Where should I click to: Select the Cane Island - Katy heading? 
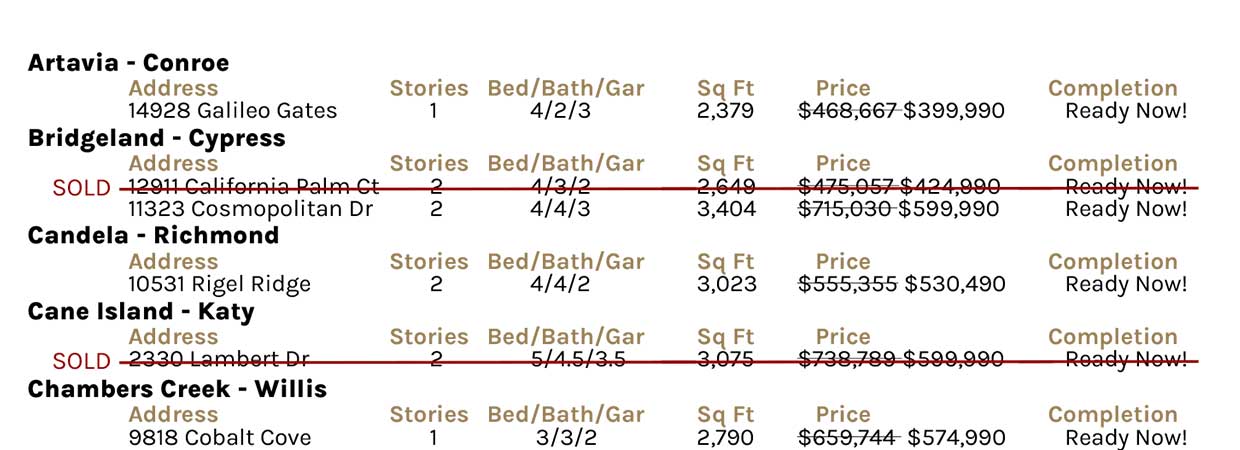pyautogui.click(x=141, y=311)
